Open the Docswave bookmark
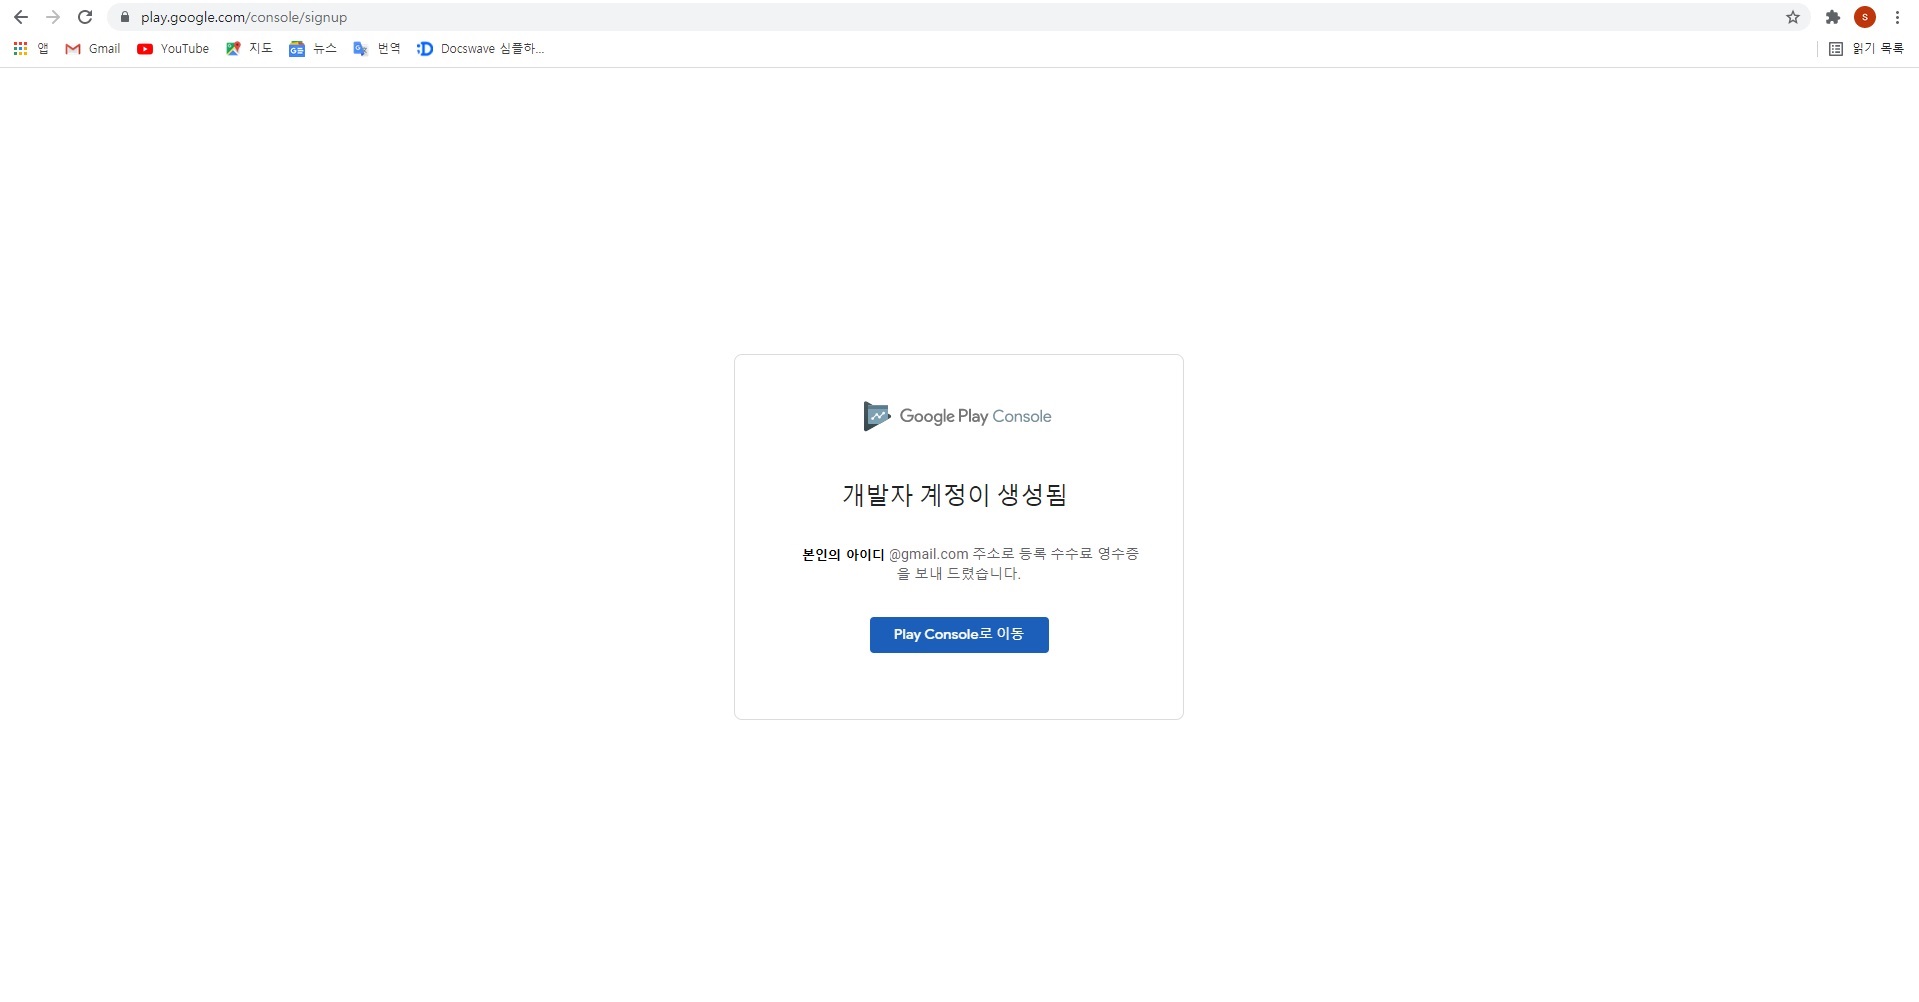This screenshot has width=1919, height=1002. 481,48
